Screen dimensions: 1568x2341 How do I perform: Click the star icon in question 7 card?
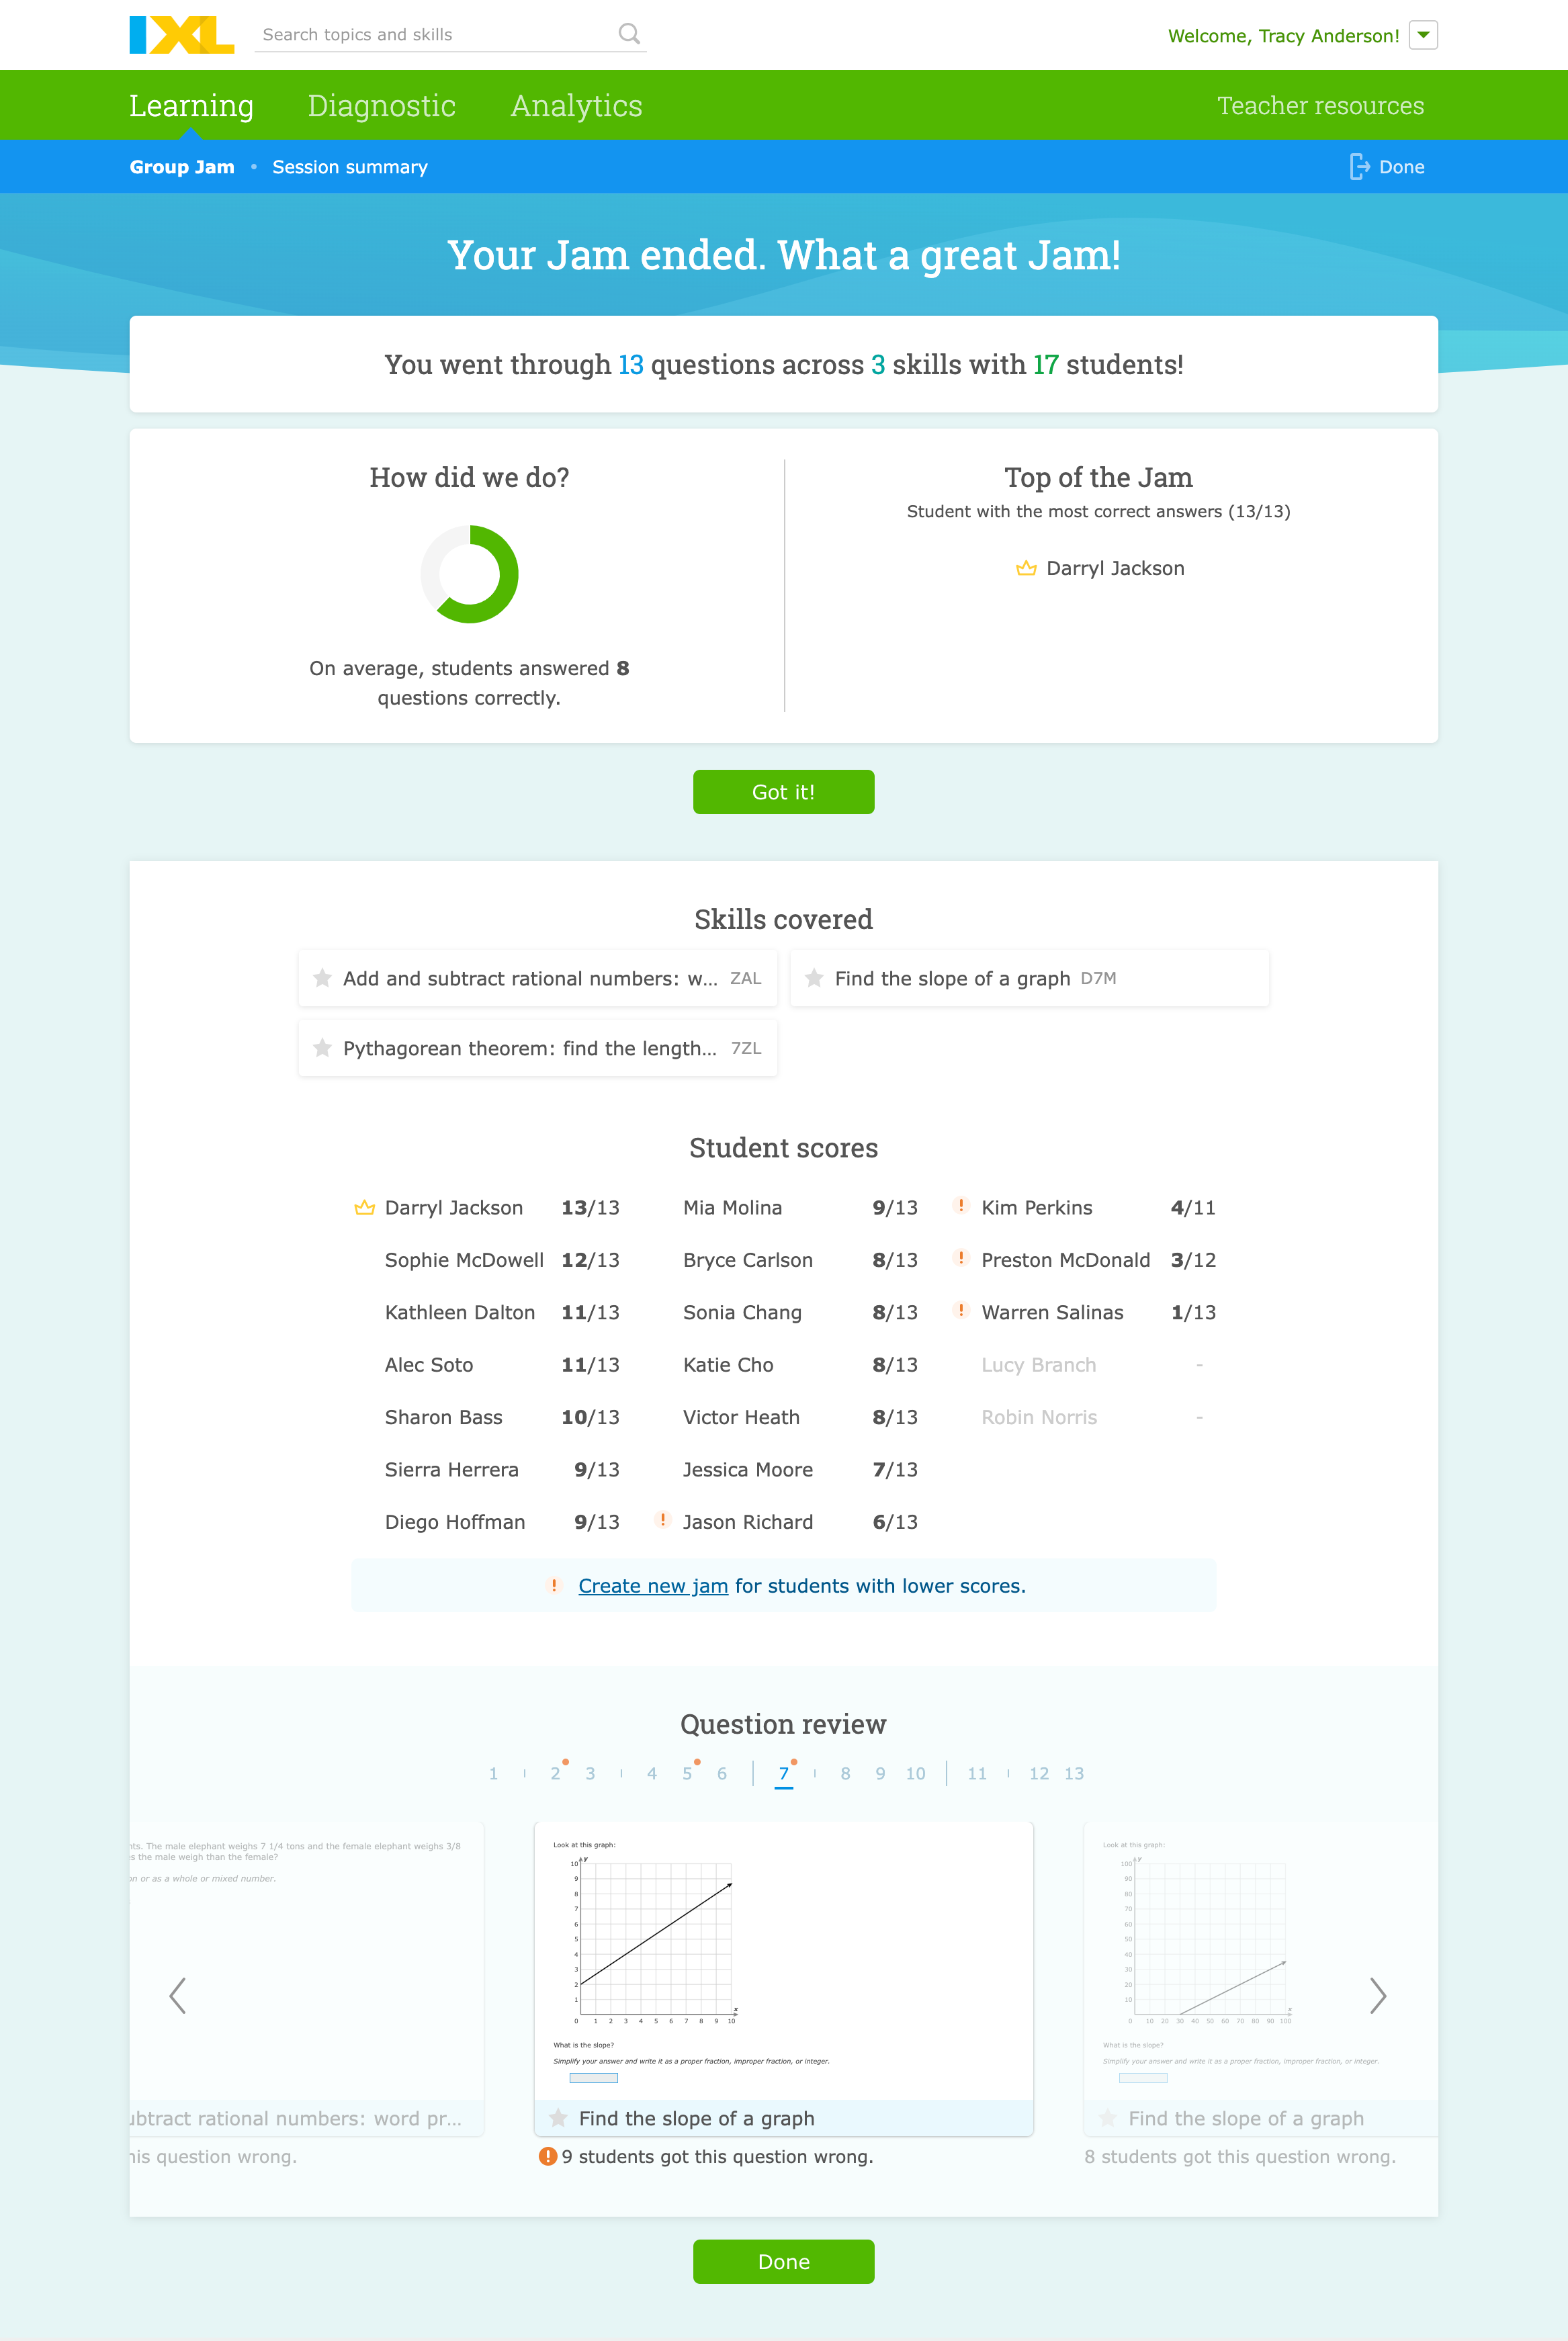click(558, 2118)
